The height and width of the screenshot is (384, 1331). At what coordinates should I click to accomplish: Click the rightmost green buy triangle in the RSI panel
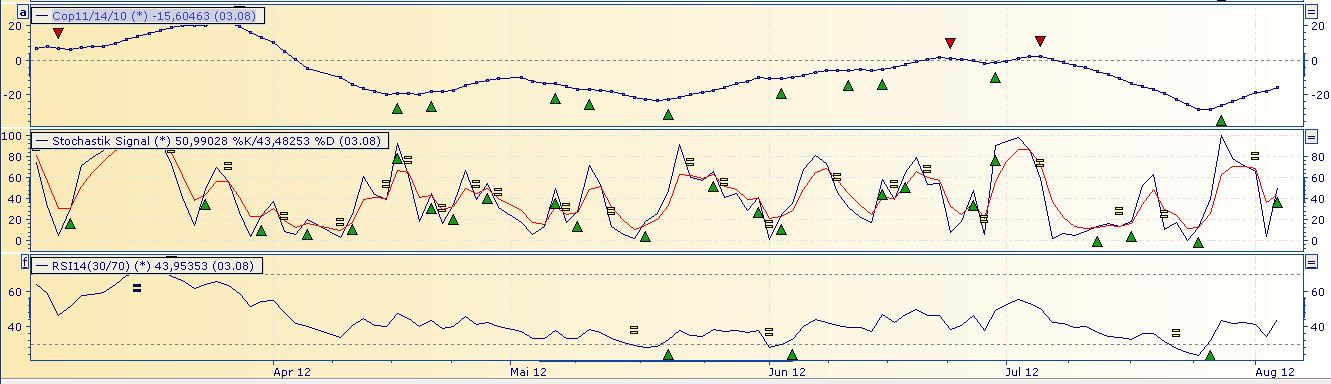[1210, 355]
